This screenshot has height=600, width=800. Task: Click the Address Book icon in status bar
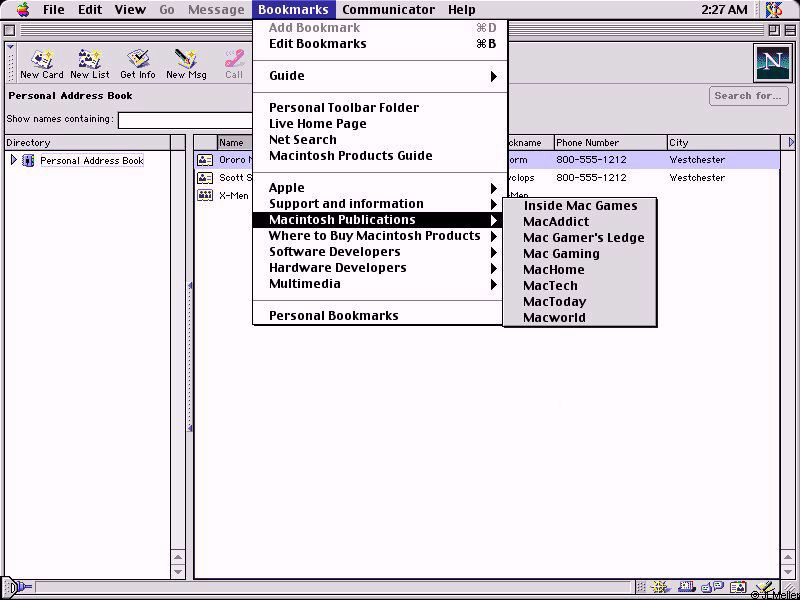(x=738, y=588)
